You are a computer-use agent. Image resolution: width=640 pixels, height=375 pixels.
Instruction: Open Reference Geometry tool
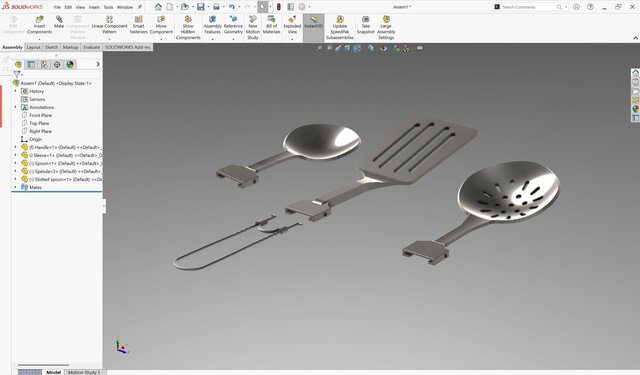coord(233,25)
